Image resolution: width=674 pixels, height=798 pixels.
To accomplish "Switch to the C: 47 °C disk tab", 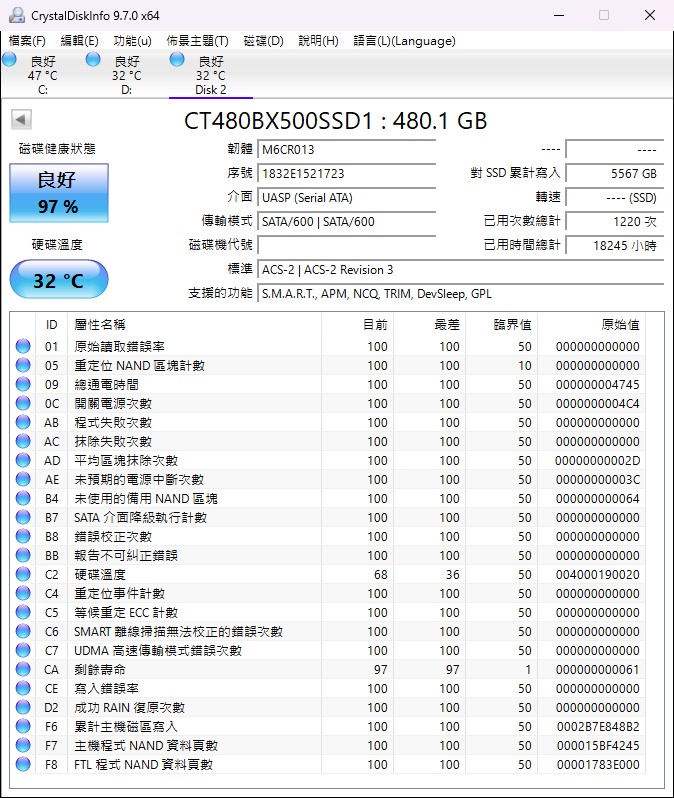I will (x=43, y=75).
